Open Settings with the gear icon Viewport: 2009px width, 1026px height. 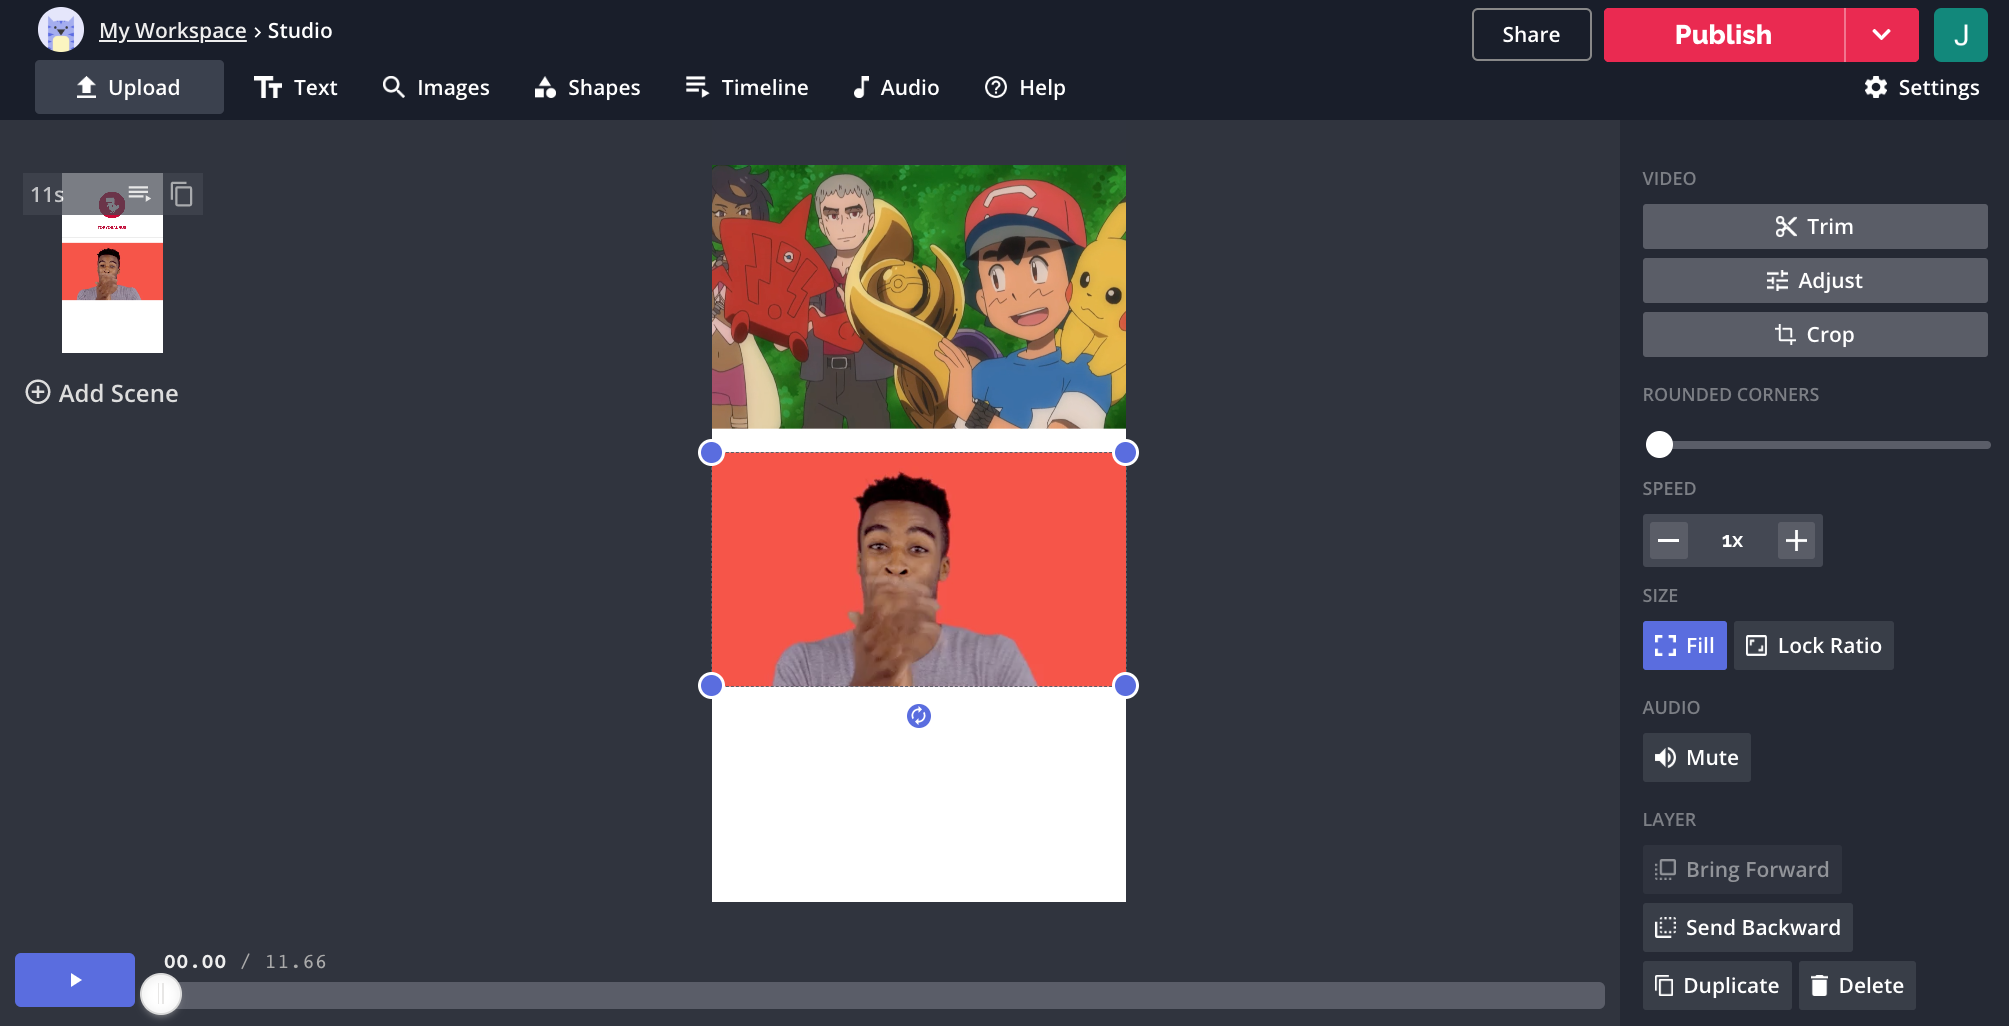pyautogui.click(x=1921, y=88)
